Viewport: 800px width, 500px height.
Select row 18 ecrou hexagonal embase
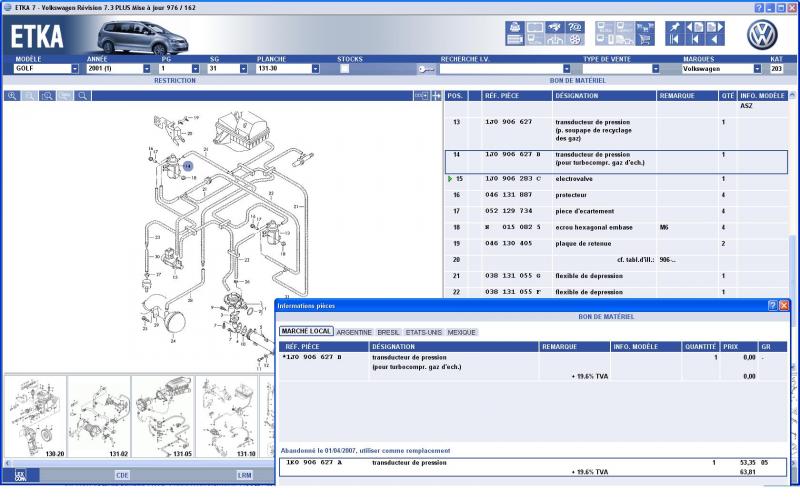pos(616,228)
